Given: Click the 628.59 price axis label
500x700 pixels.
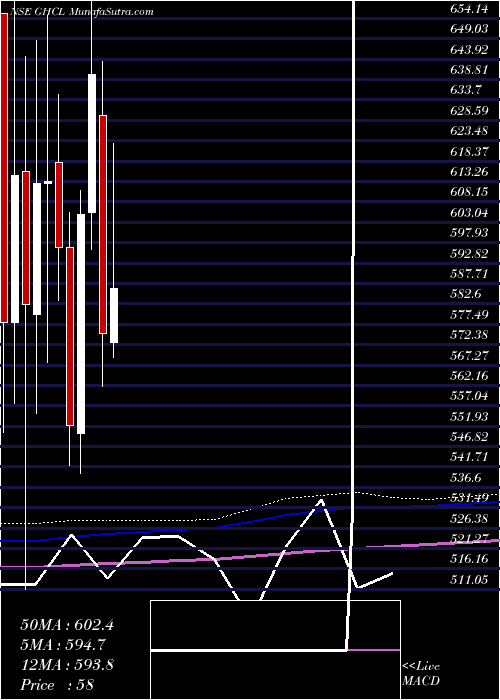Looking at the screenshot, I should click(x=470, y=110).
